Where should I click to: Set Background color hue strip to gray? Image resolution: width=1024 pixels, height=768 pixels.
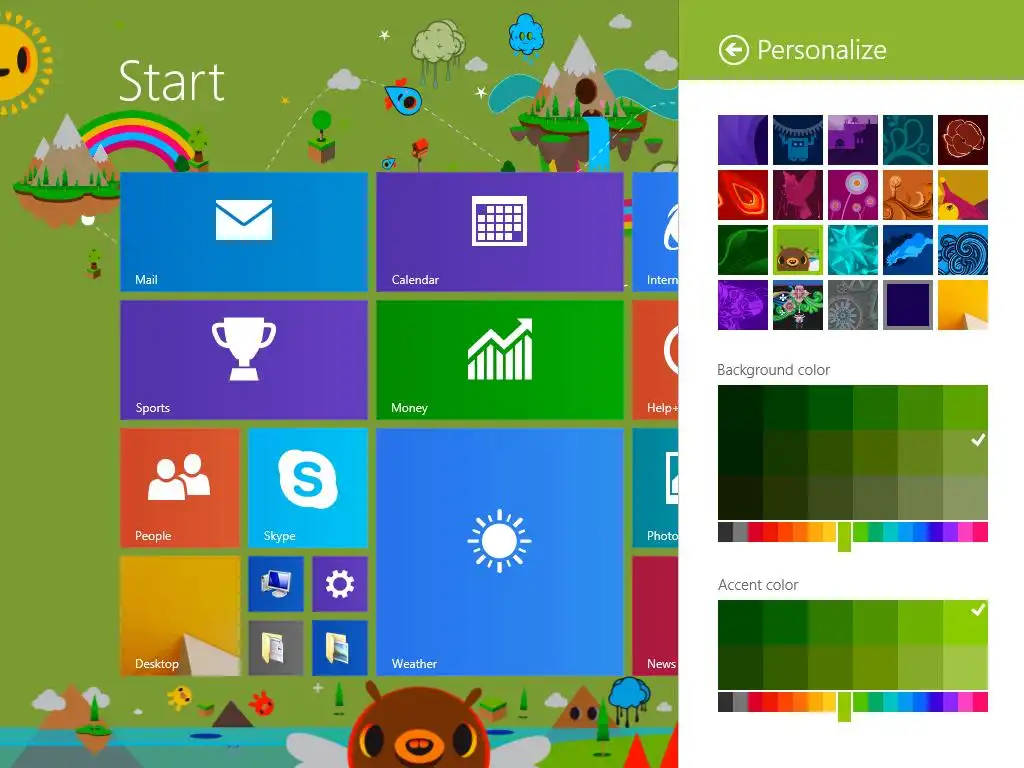click(740, 532)
